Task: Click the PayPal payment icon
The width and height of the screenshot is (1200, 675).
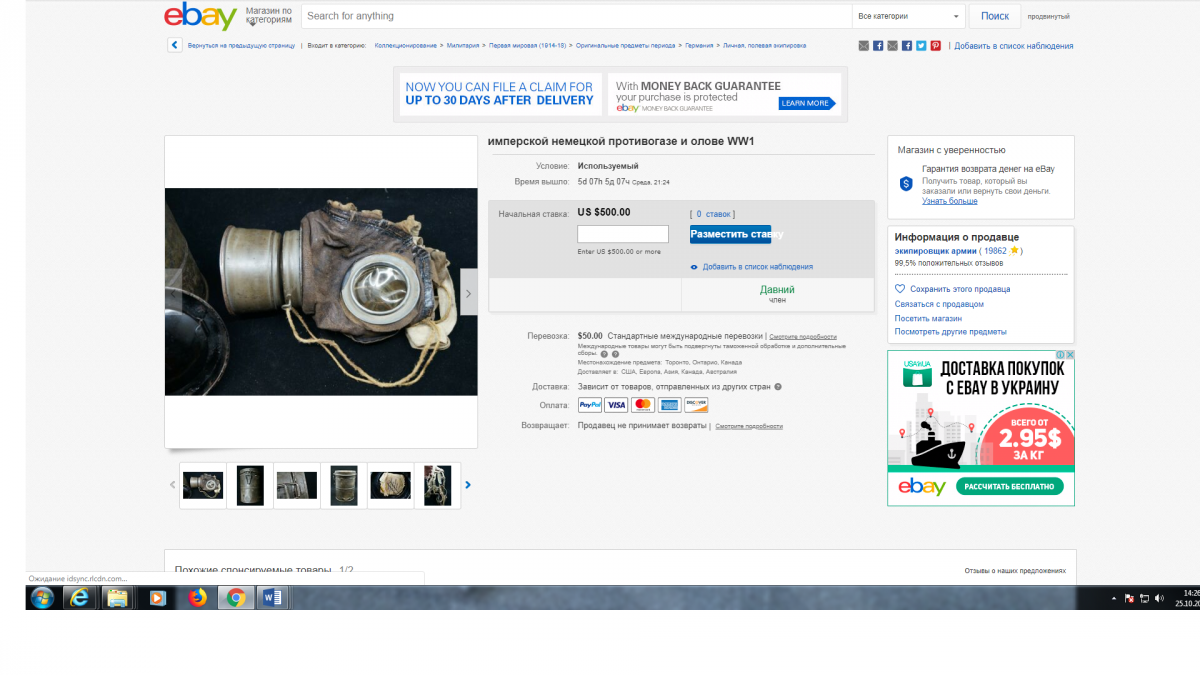Action: (590, 405)
